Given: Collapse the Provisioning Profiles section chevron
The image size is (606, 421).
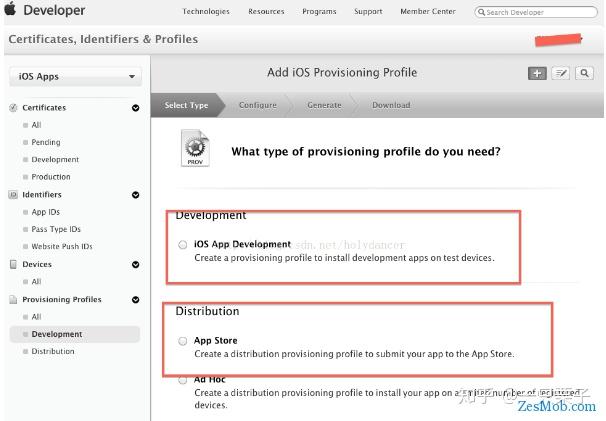Looking at the screenshot, I should (x=136, y=300).
